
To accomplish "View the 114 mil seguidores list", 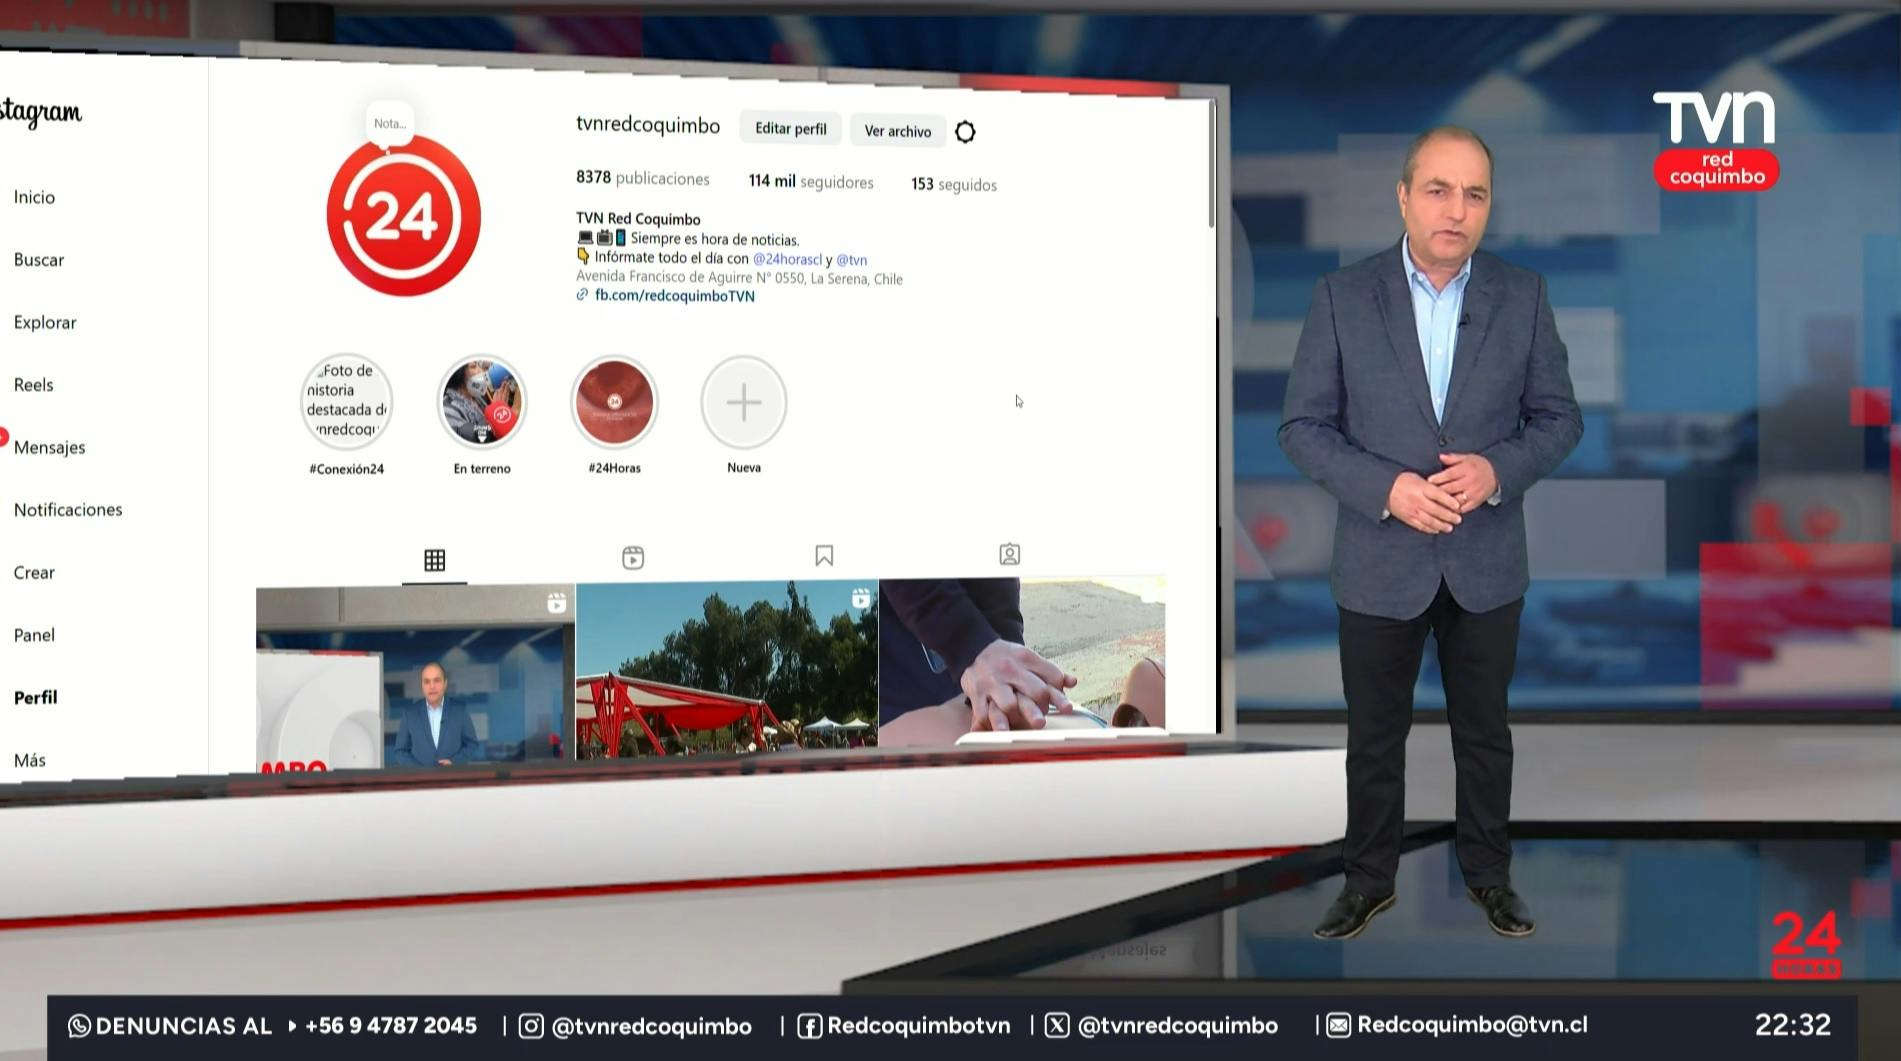I will tap(811, 181).
